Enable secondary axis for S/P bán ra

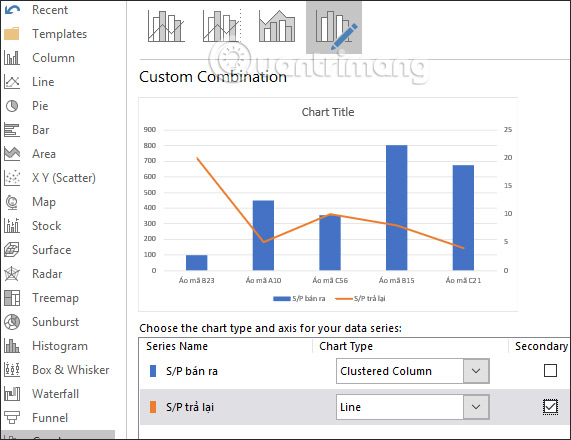[x=550, y=371]
